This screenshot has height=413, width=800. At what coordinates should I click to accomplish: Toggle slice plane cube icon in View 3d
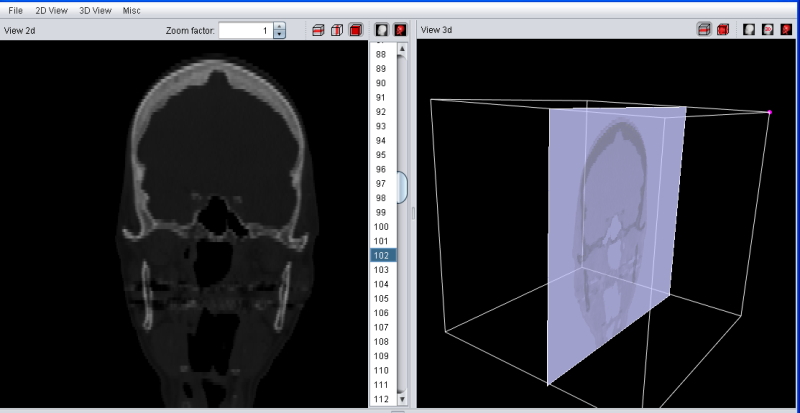pyautogui.click(x=704, y=30)
